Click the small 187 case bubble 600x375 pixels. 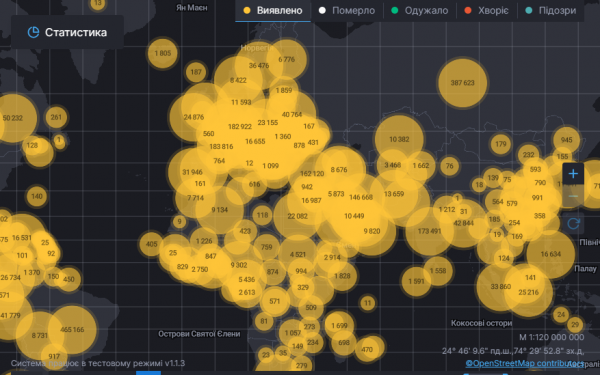pyautogui.click(x=196, y=72)
